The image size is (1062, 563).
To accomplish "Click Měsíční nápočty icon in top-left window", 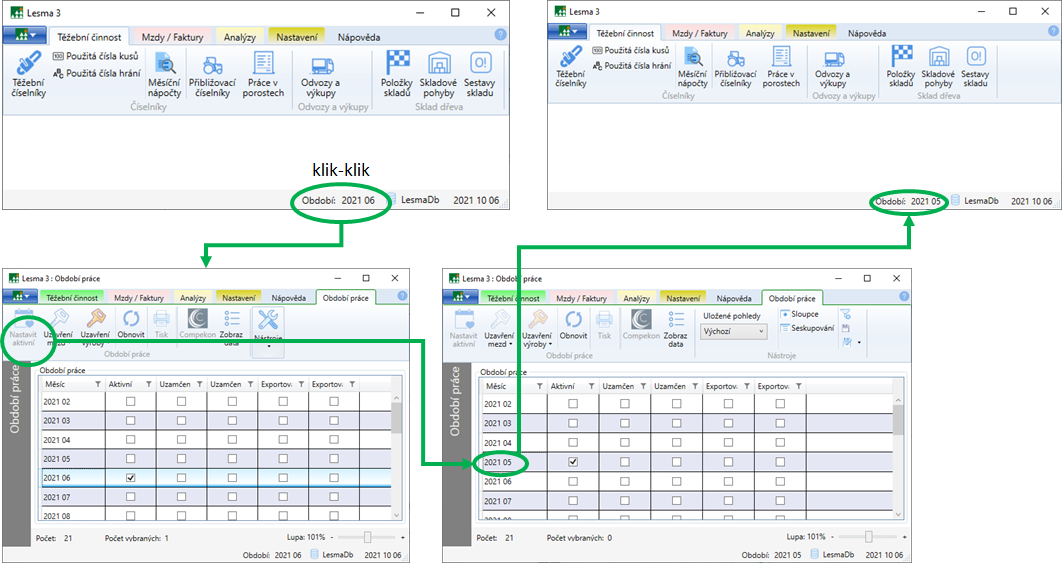I will coord(163,75).
